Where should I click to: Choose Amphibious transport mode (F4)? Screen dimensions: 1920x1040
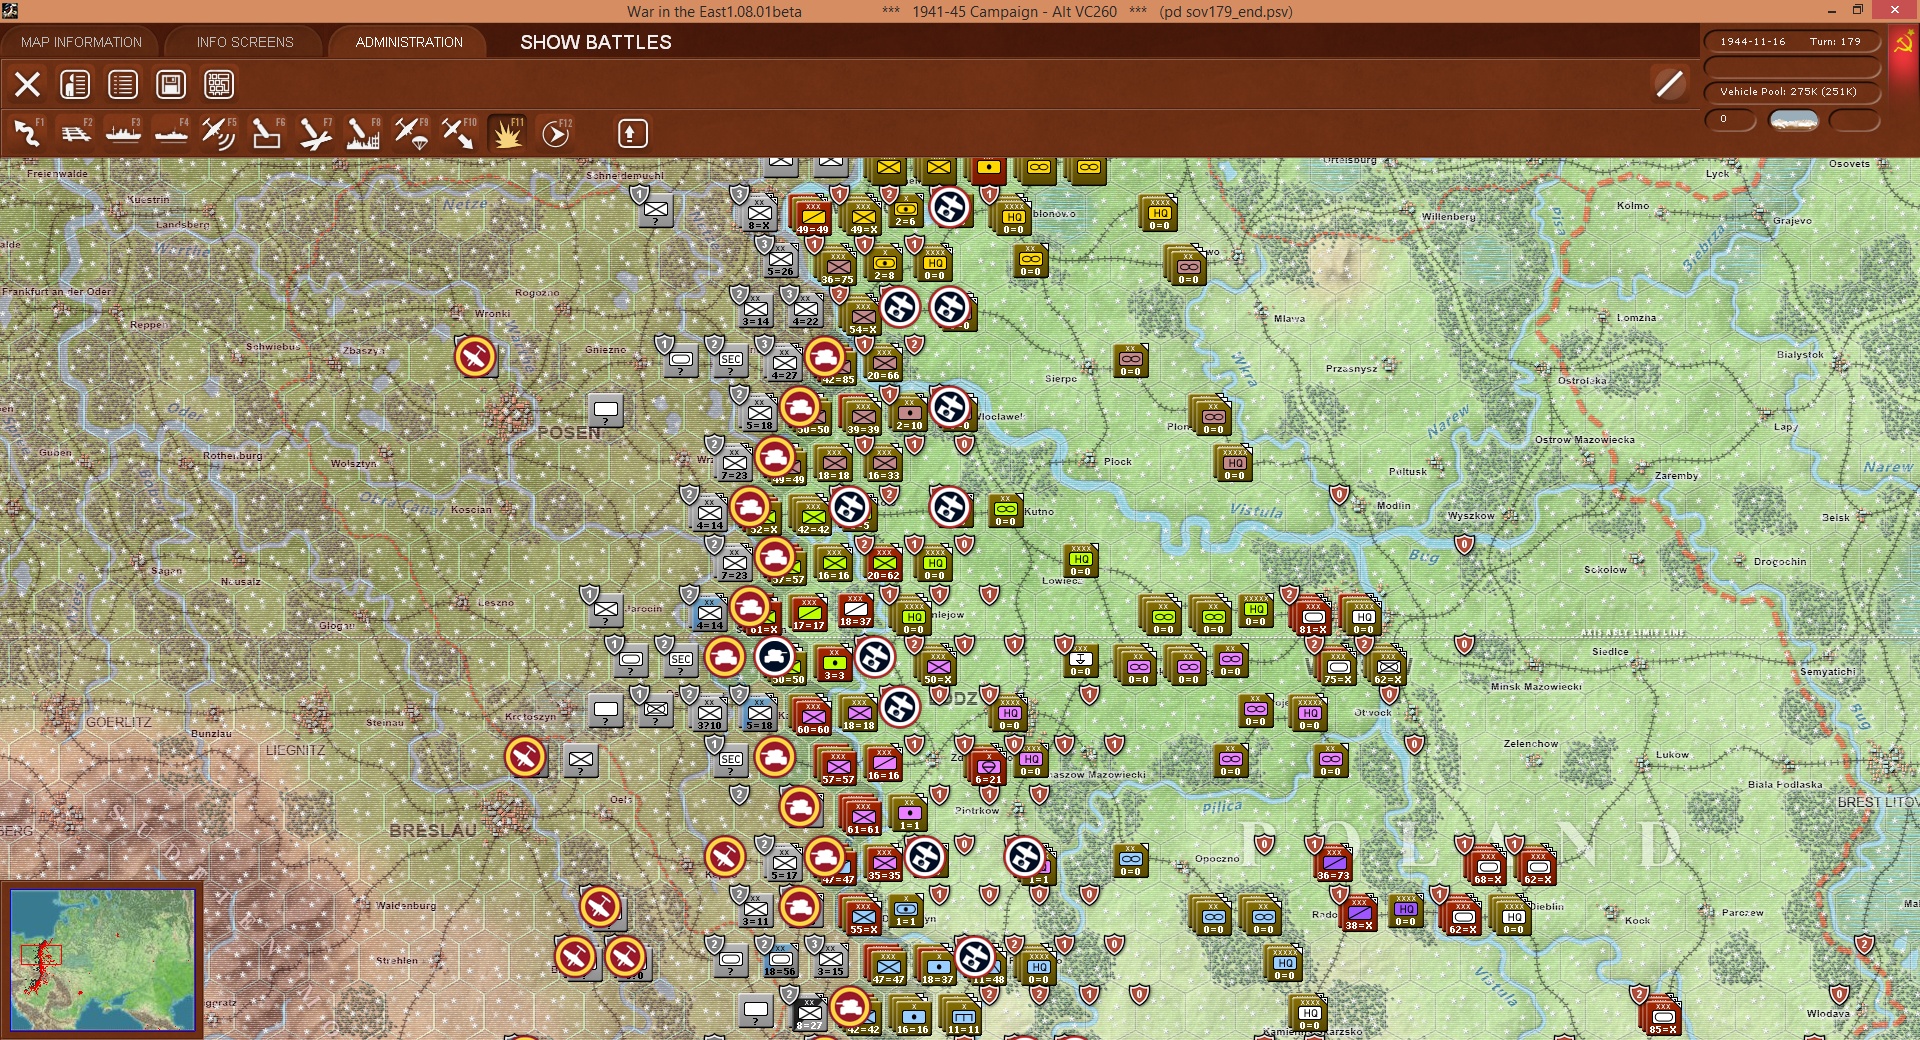pyautogui.click(x=171, y=133)
